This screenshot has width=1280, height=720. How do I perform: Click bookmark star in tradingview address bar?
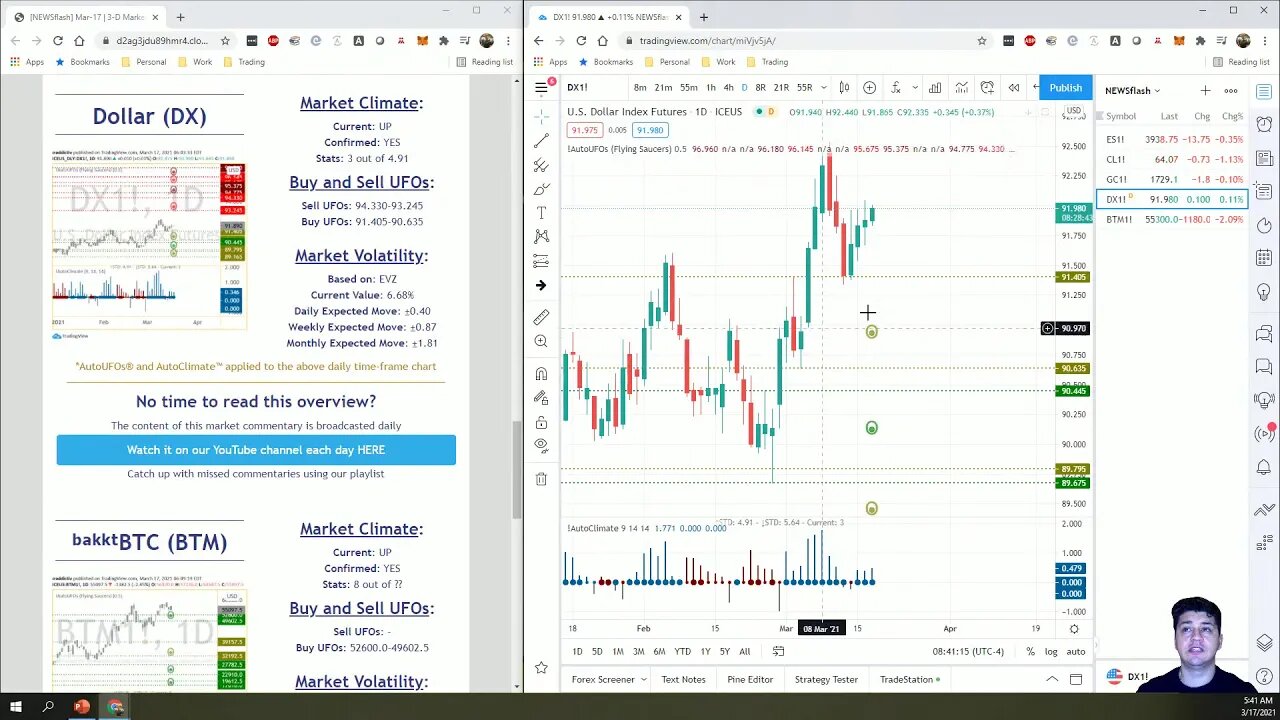coord(982,41)
